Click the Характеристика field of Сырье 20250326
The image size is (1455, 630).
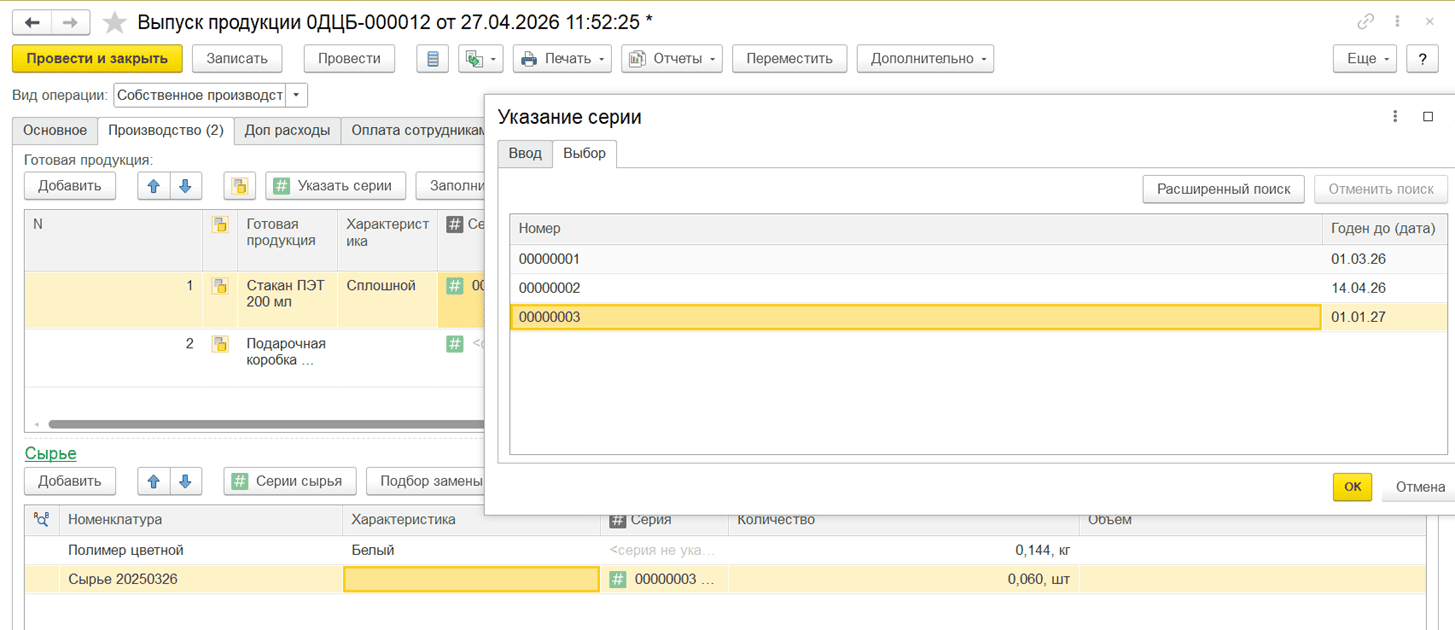click(x=471, y=579)
